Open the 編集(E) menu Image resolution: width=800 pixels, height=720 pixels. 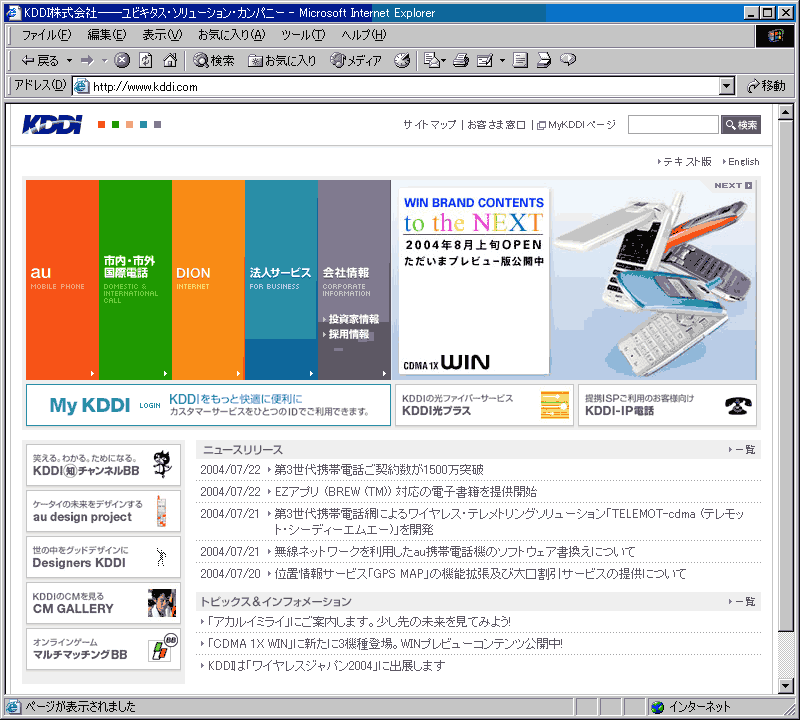[107, 35]
